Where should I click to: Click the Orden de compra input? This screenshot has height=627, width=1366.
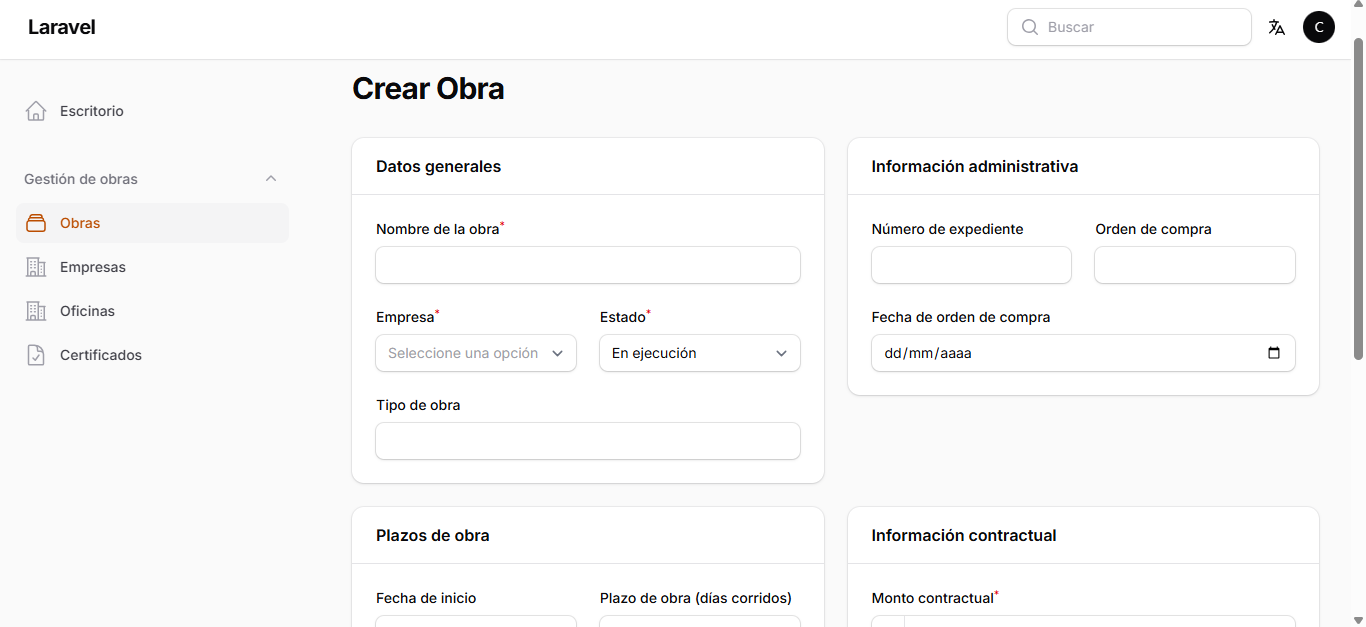pos(1195,265)
